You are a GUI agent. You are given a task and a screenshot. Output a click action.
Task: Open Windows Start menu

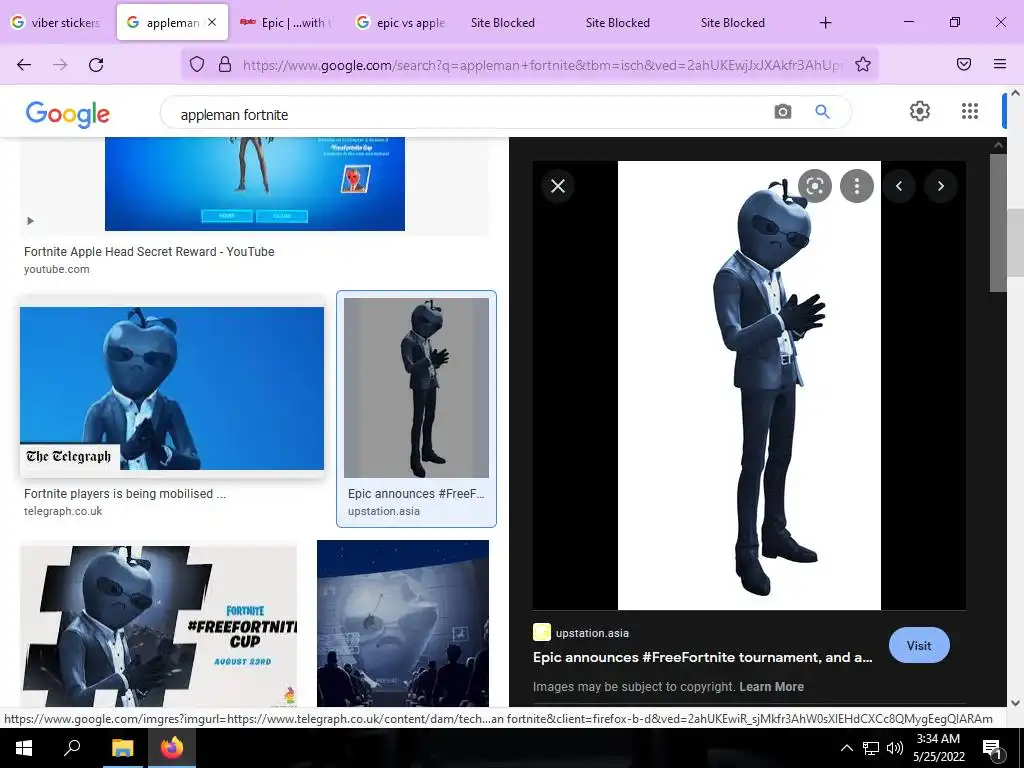[24, 748]
